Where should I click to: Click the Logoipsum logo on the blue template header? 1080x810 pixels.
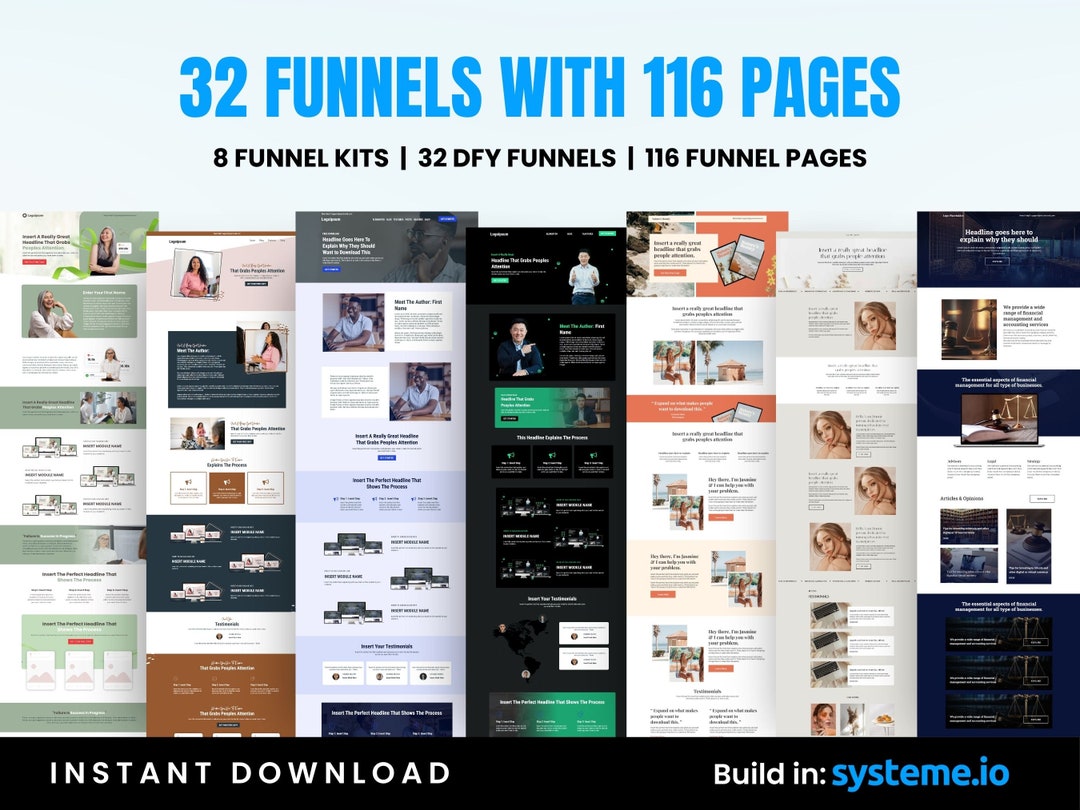(331, 219)
